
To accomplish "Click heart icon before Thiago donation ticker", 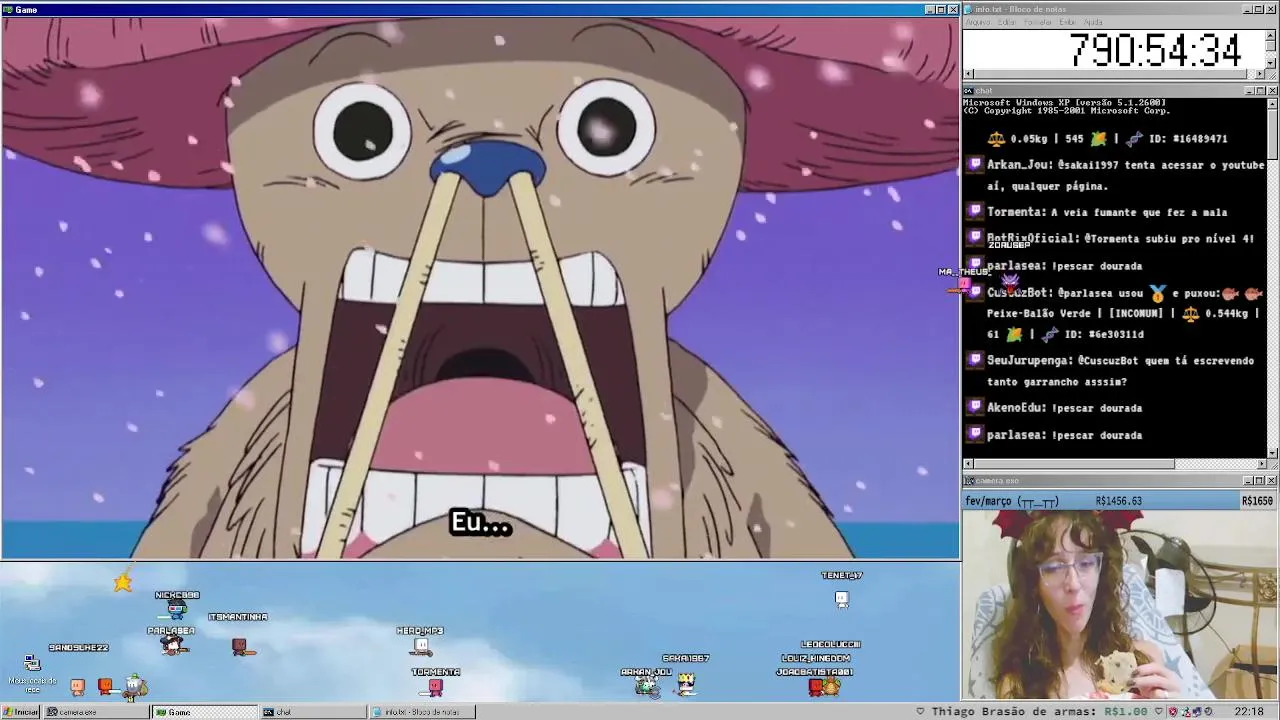I will (921, 711).
